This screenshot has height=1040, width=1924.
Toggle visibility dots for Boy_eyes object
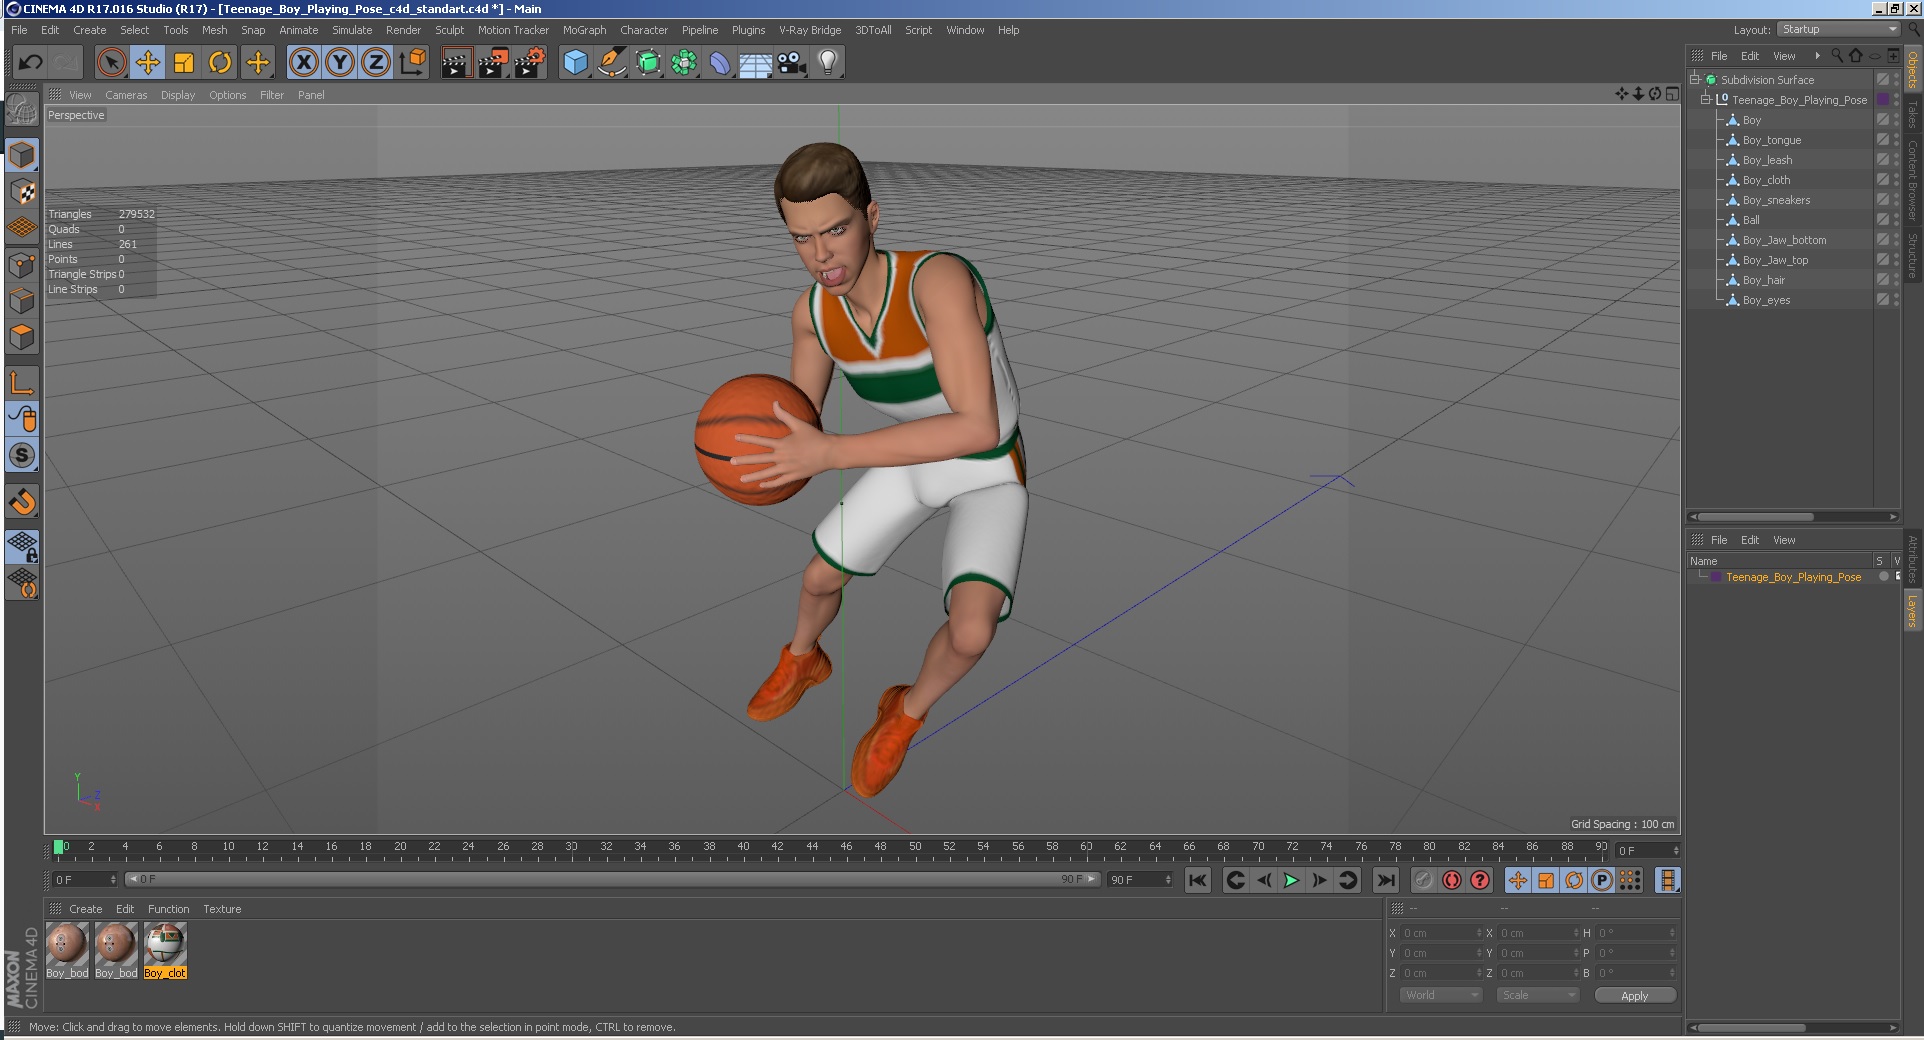[1896, 300]
